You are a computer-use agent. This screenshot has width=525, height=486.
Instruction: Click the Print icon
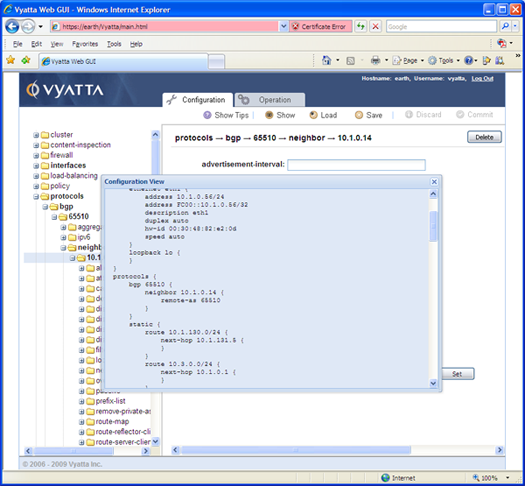click(376, 61)
